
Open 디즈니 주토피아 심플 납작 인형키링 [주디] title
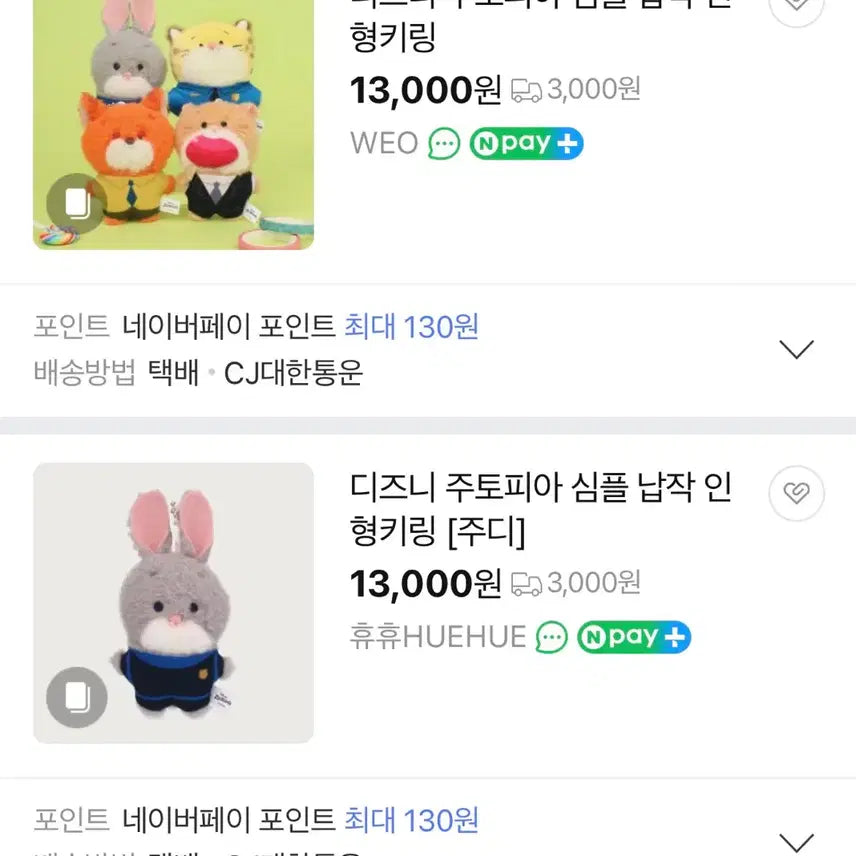(x=540, y=509)
